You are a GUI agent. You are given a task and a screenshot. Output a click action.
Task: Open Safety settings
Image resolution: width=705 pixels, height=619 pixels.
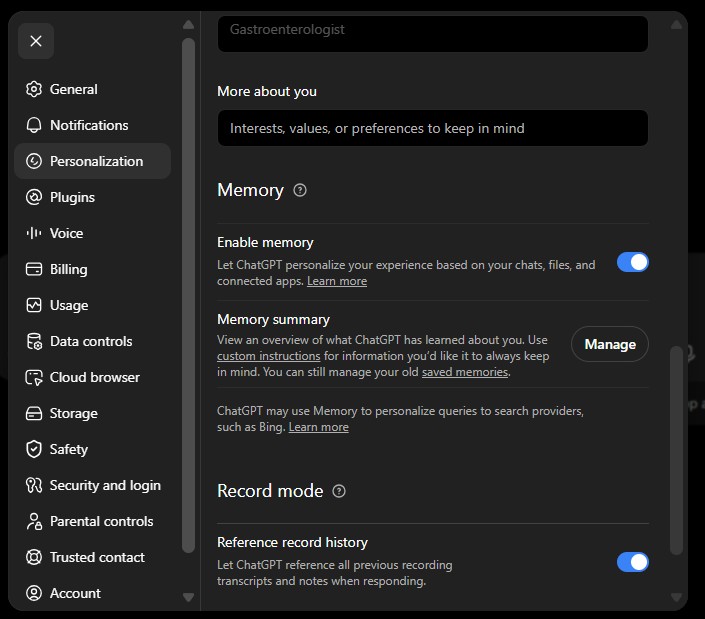tap(92, 449)
